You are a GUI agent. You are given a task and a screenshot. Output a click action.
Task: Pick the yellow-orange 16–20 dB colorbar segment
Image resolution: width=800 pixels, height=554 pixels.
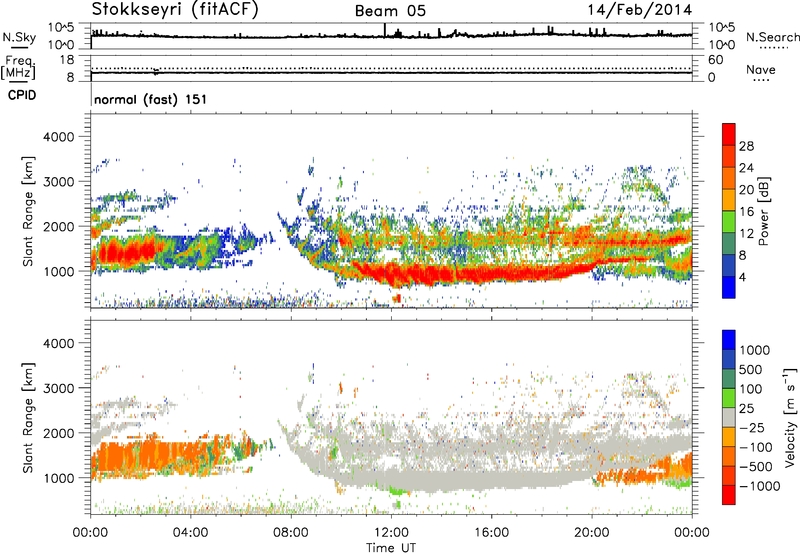click(x=729, y=201)
